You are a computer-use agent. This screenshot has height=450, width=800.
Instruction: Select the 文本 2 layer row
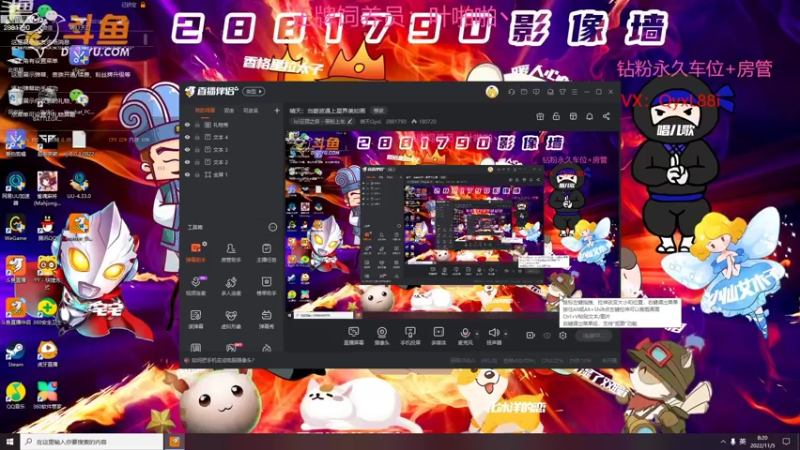(x=232, y=162)
